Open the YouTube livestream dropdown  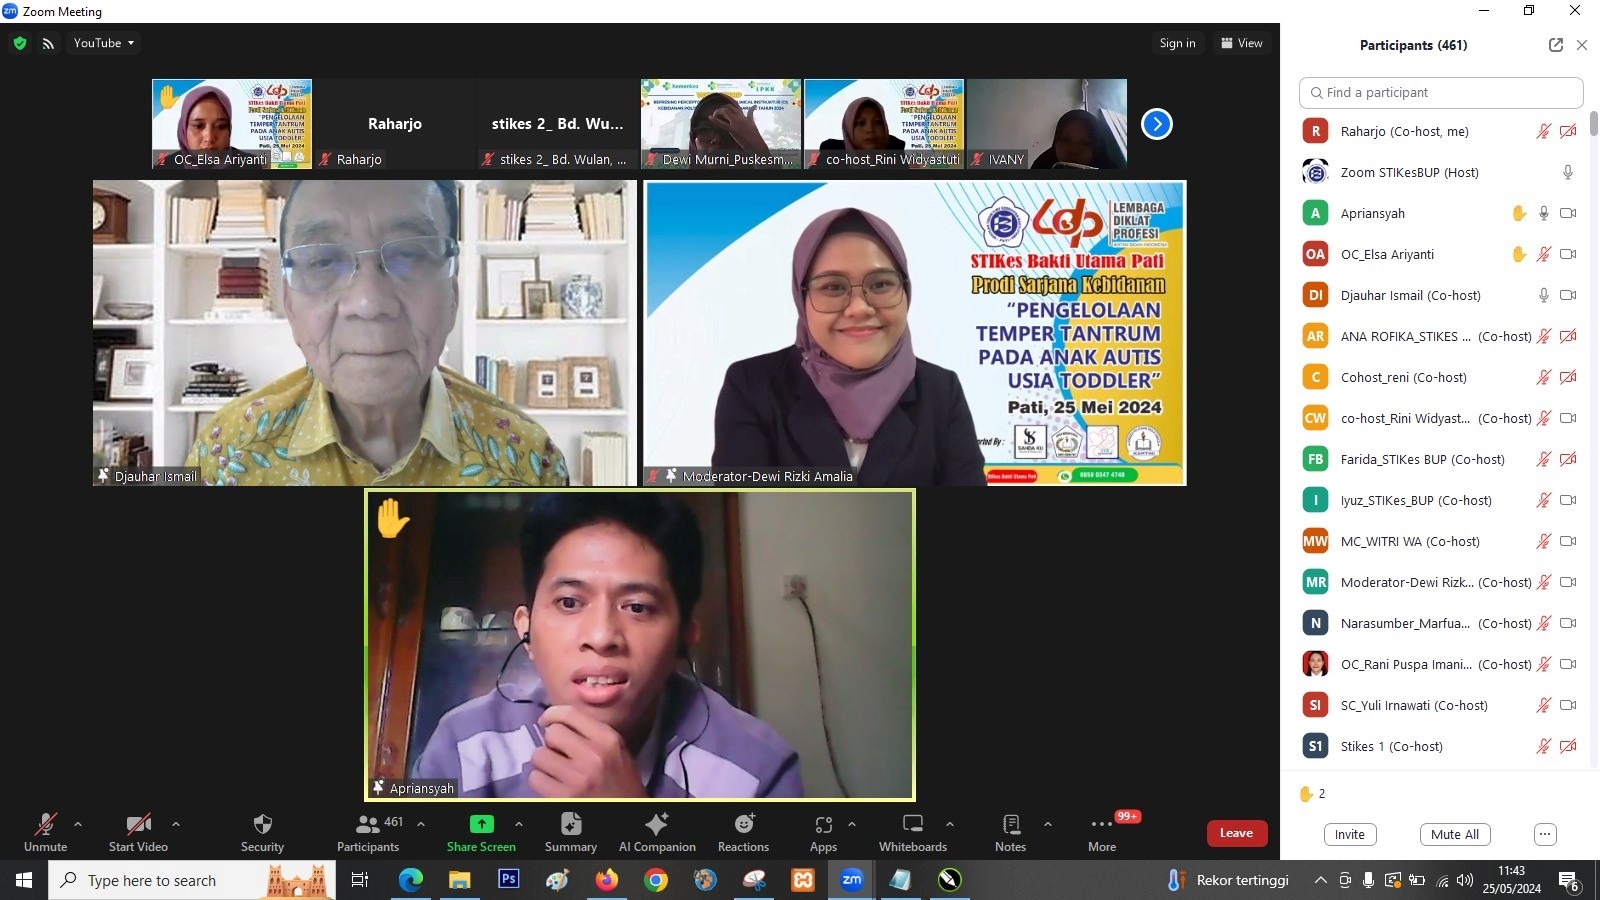[104, 43]
